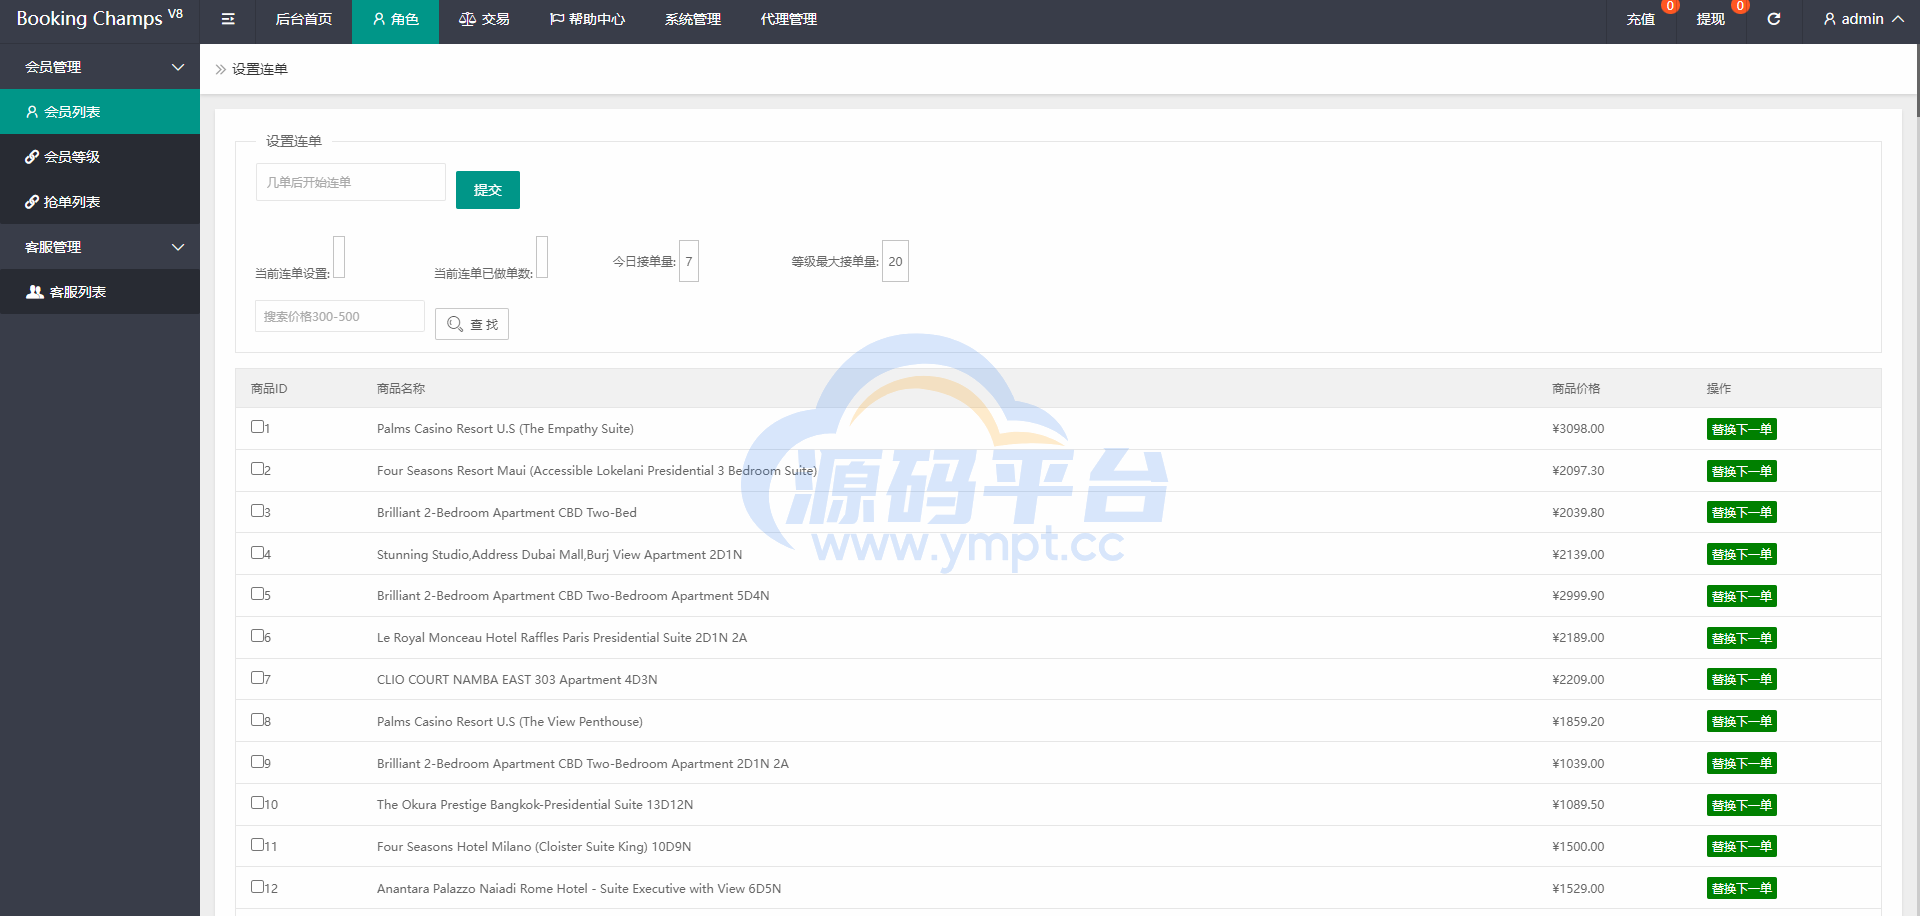Check the box for product ID 8

pos(257,720)
